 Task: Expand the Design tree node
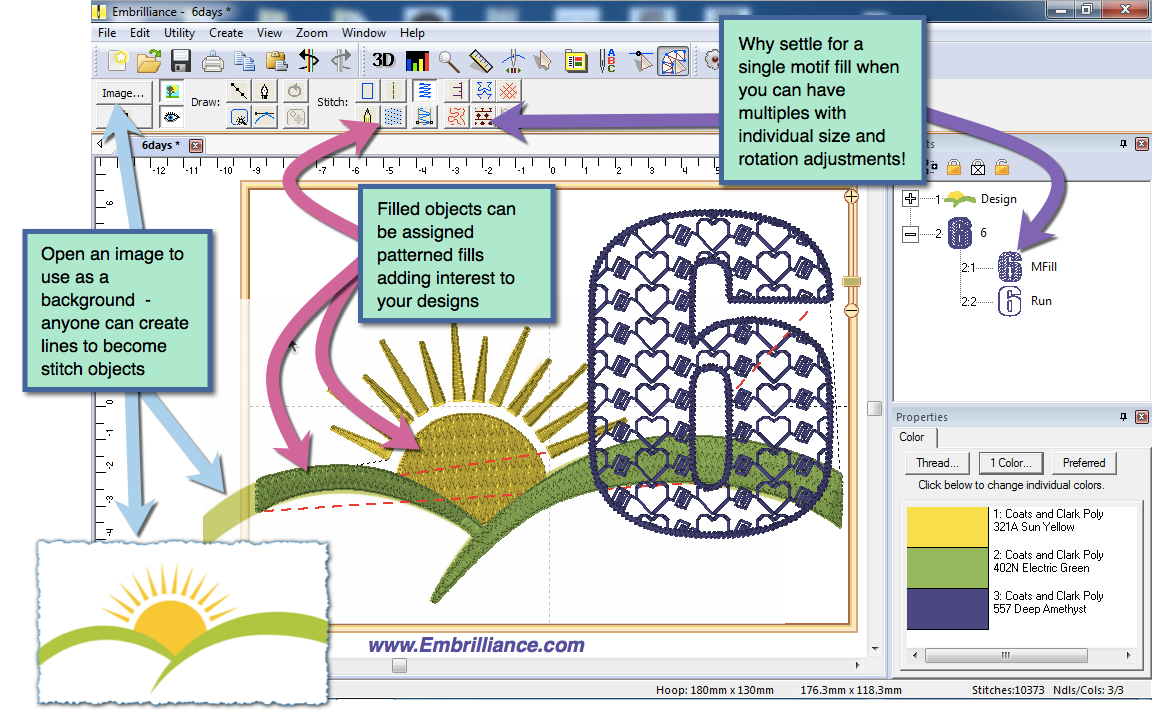(910, 198)
